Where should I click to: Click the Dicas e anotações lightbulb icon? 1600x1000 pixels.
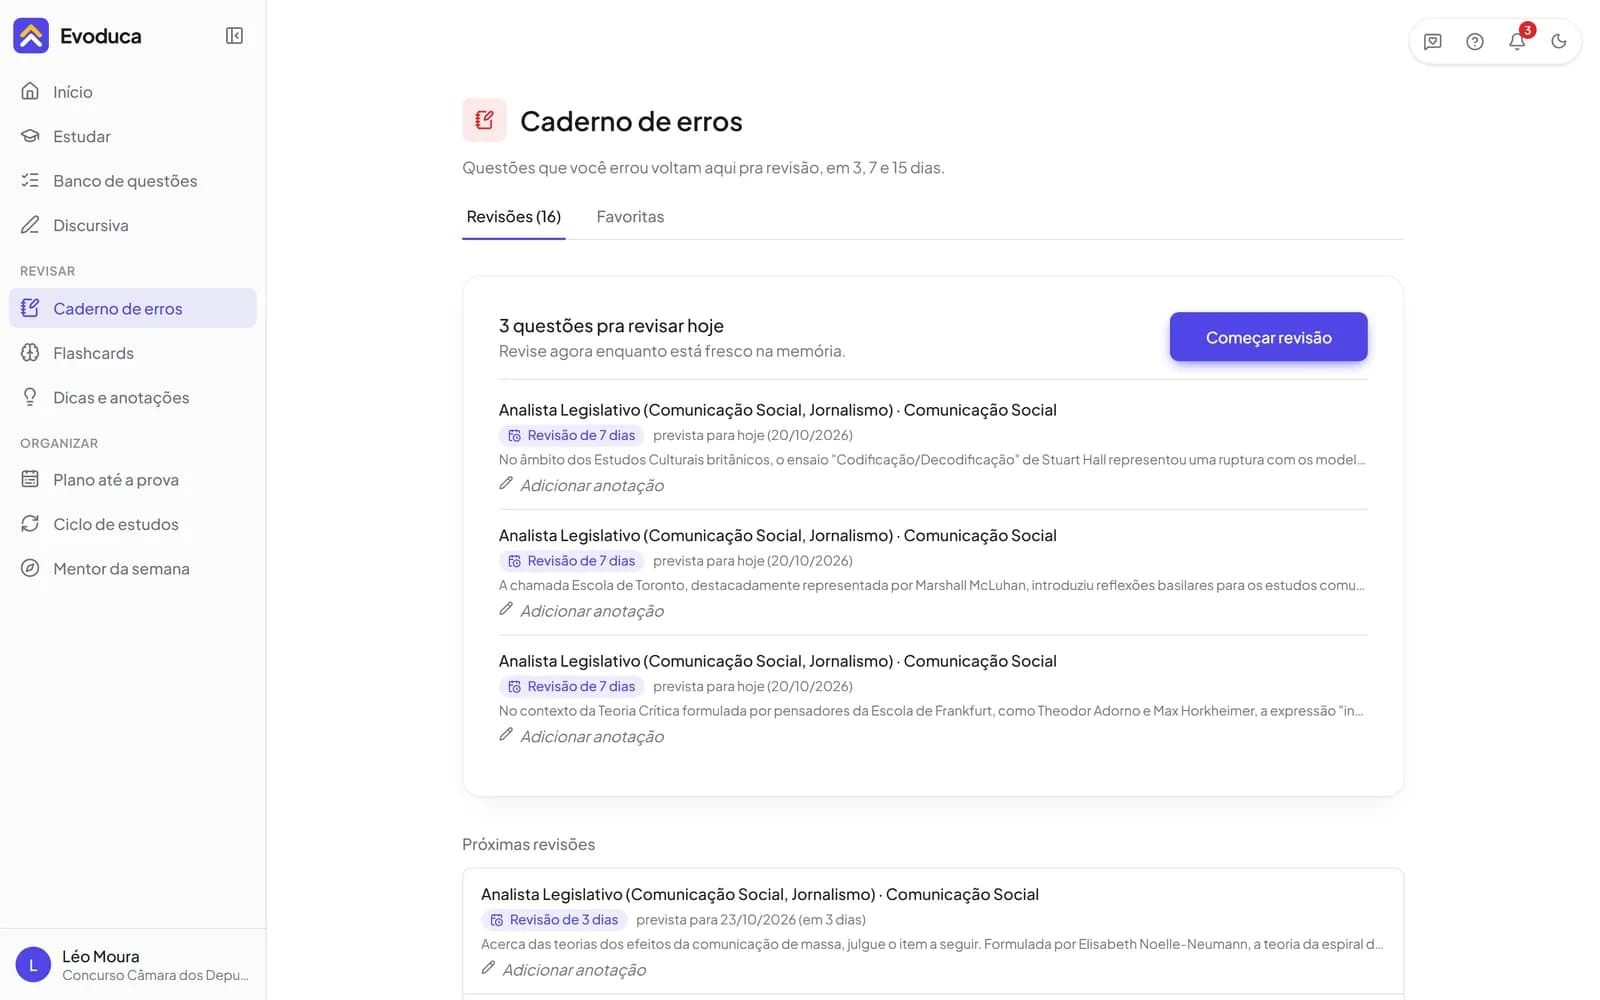[30, 397]
